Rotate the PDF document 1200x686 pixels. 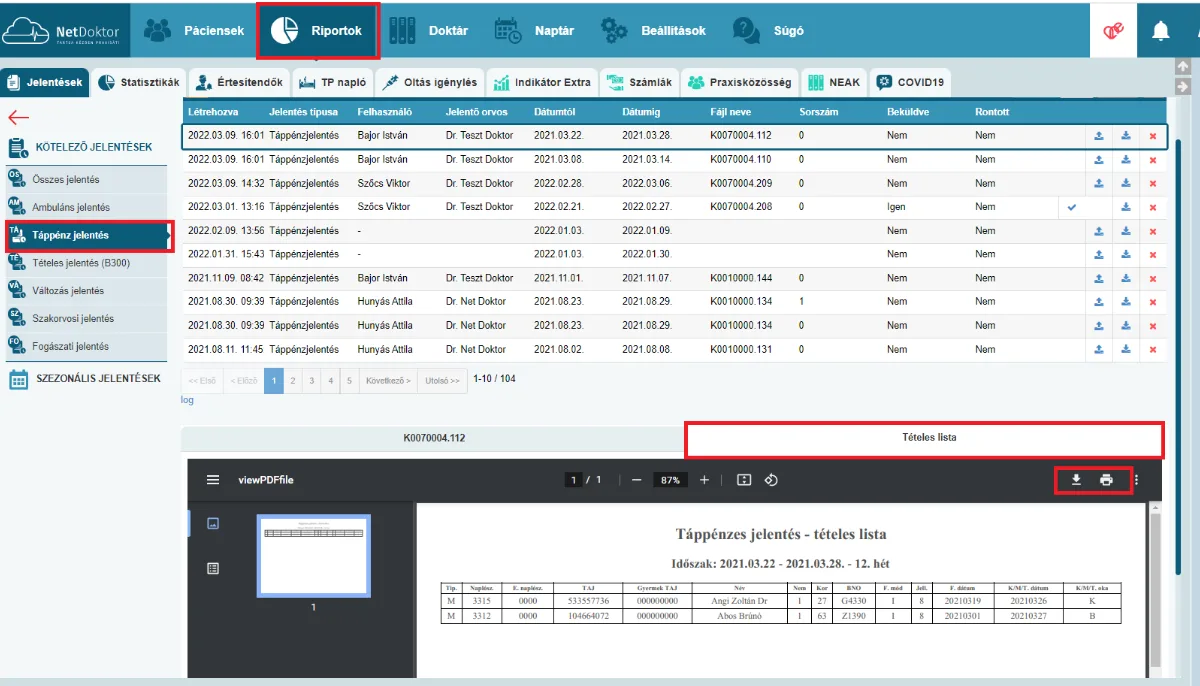pyautogui.click(x=771, y=480)
